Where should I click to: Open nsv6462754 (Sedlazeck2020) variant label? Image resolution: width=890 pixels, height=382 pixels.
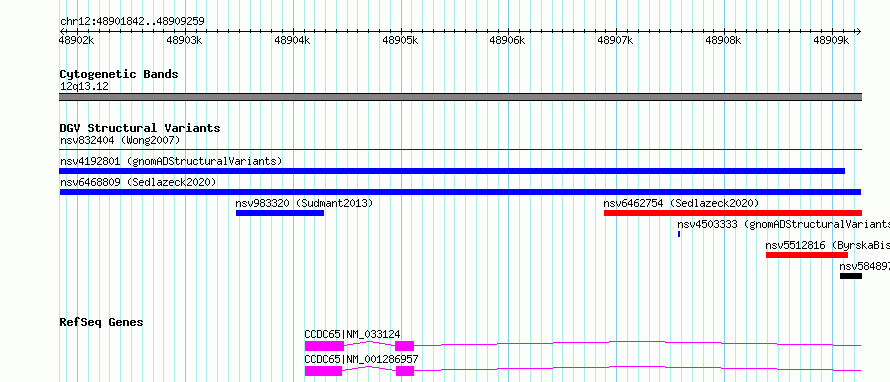point(681,203)
